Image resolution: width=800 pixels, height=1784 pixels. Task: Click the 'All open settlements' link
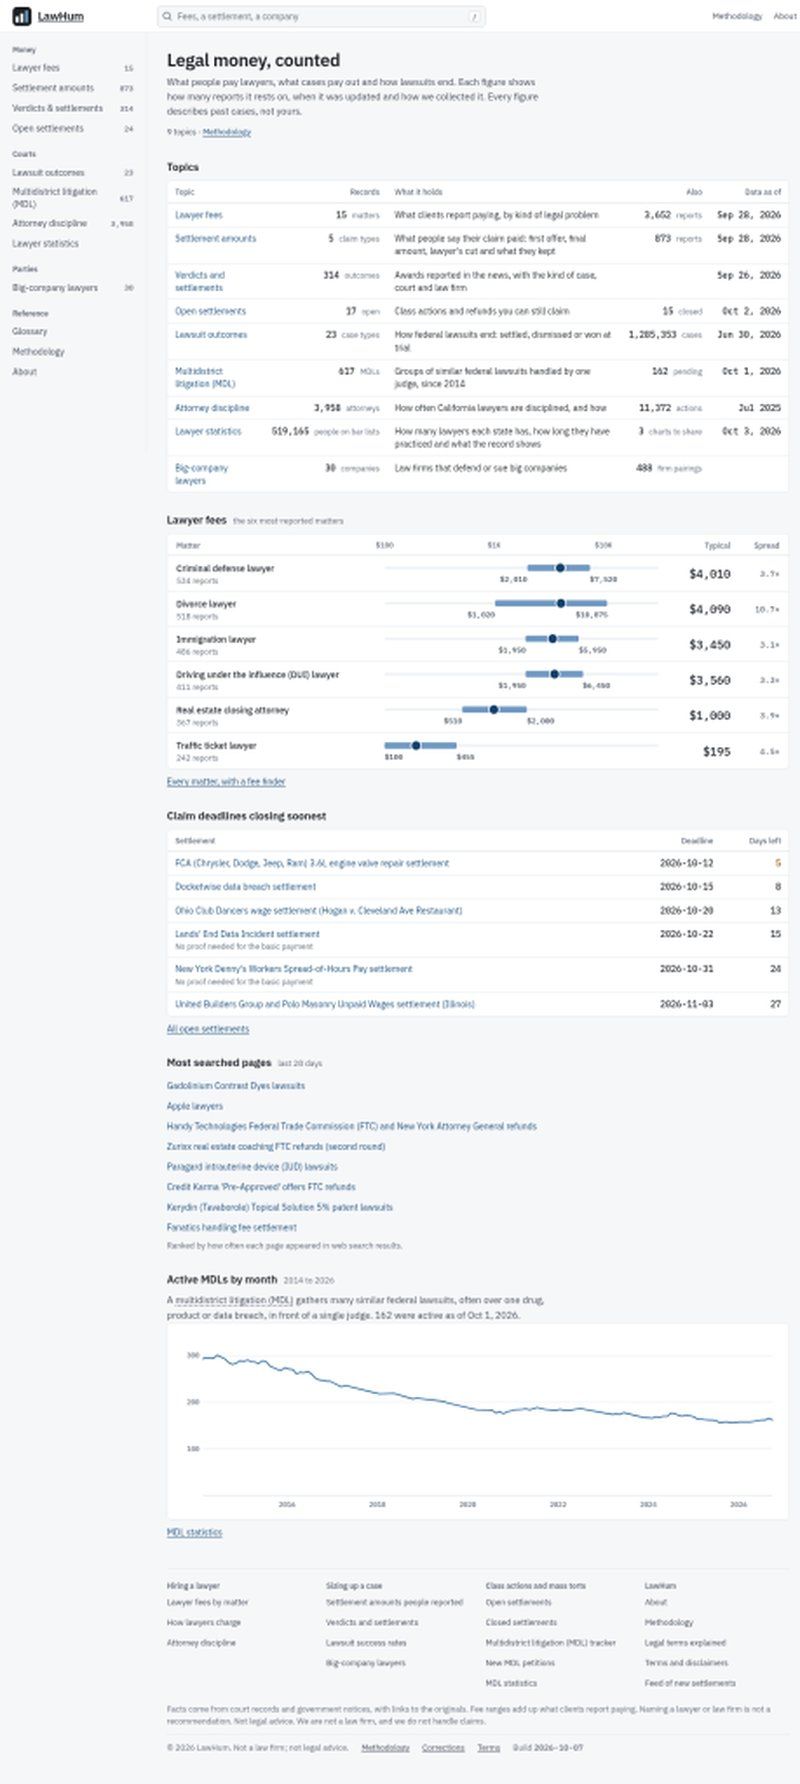coord(208,1029)
